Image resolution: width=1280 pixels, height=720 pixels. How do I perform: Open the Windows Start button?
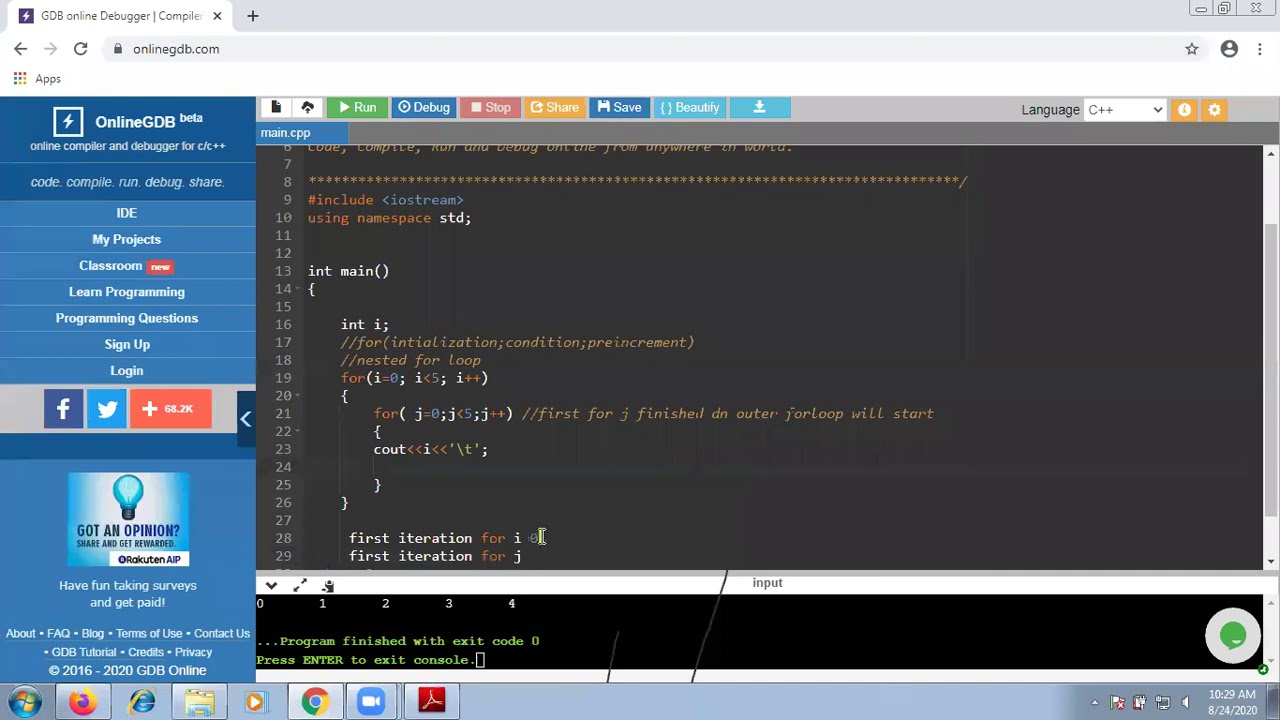[x=25, y=702]
